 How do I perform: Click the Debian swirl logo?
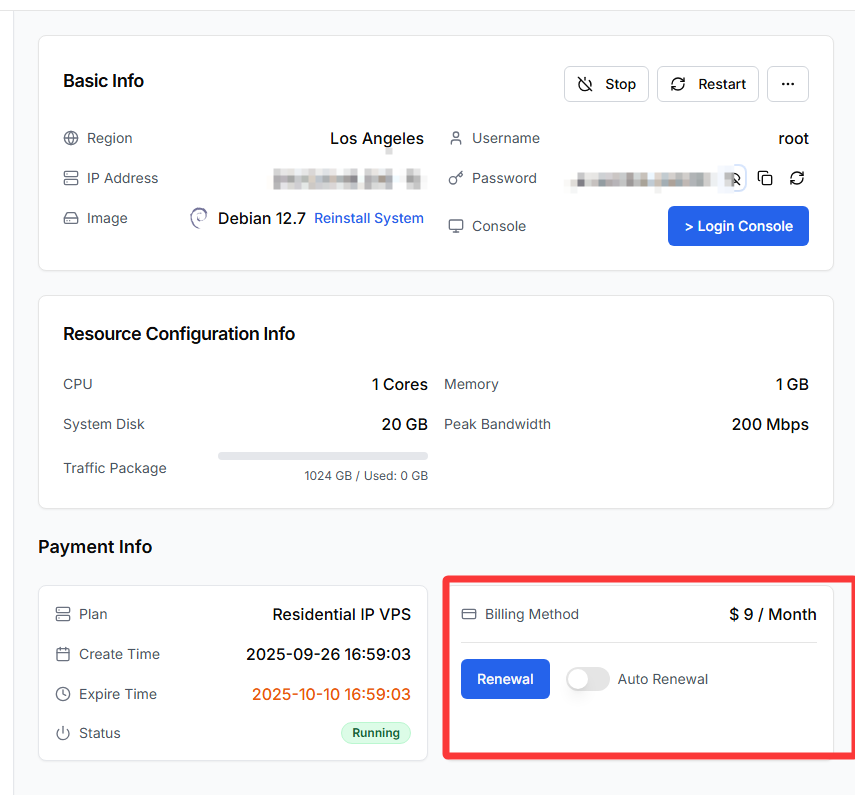pyautogui.click(x=199, y=218)
